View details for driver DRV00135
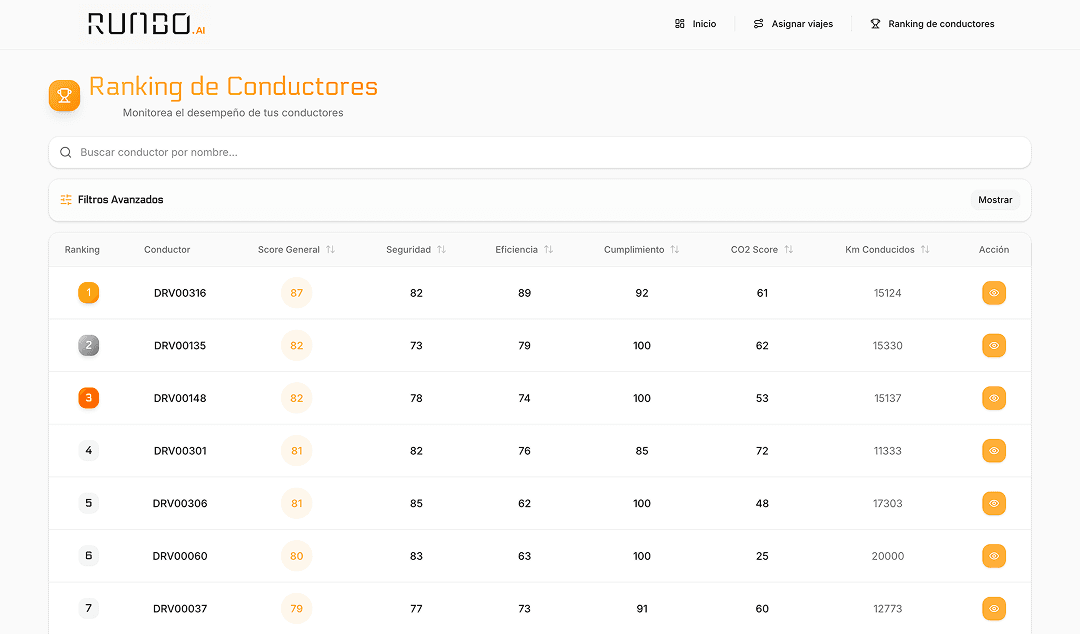The width and height of the screenshot is (1080, 634). 993,345
